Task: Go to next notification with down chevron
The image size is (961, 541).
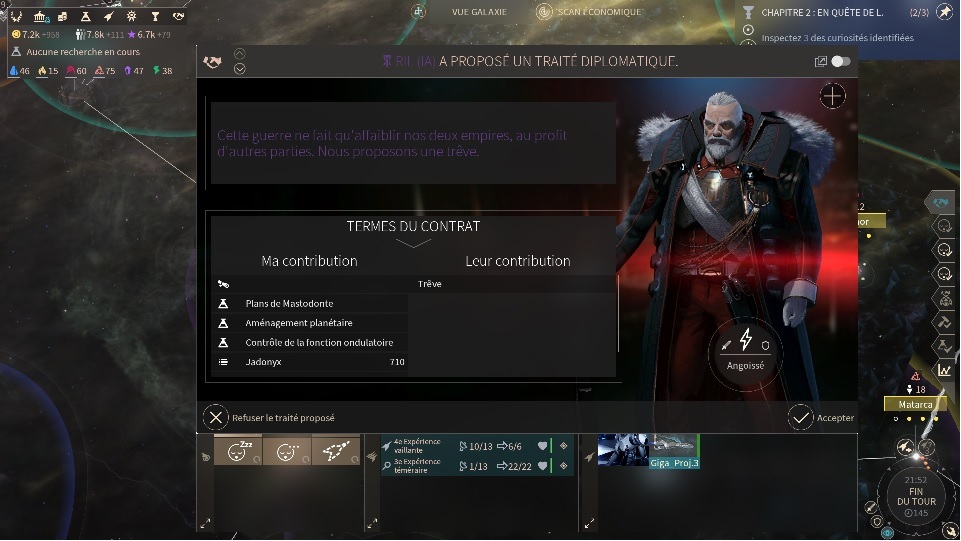Action: pos(240,69)
